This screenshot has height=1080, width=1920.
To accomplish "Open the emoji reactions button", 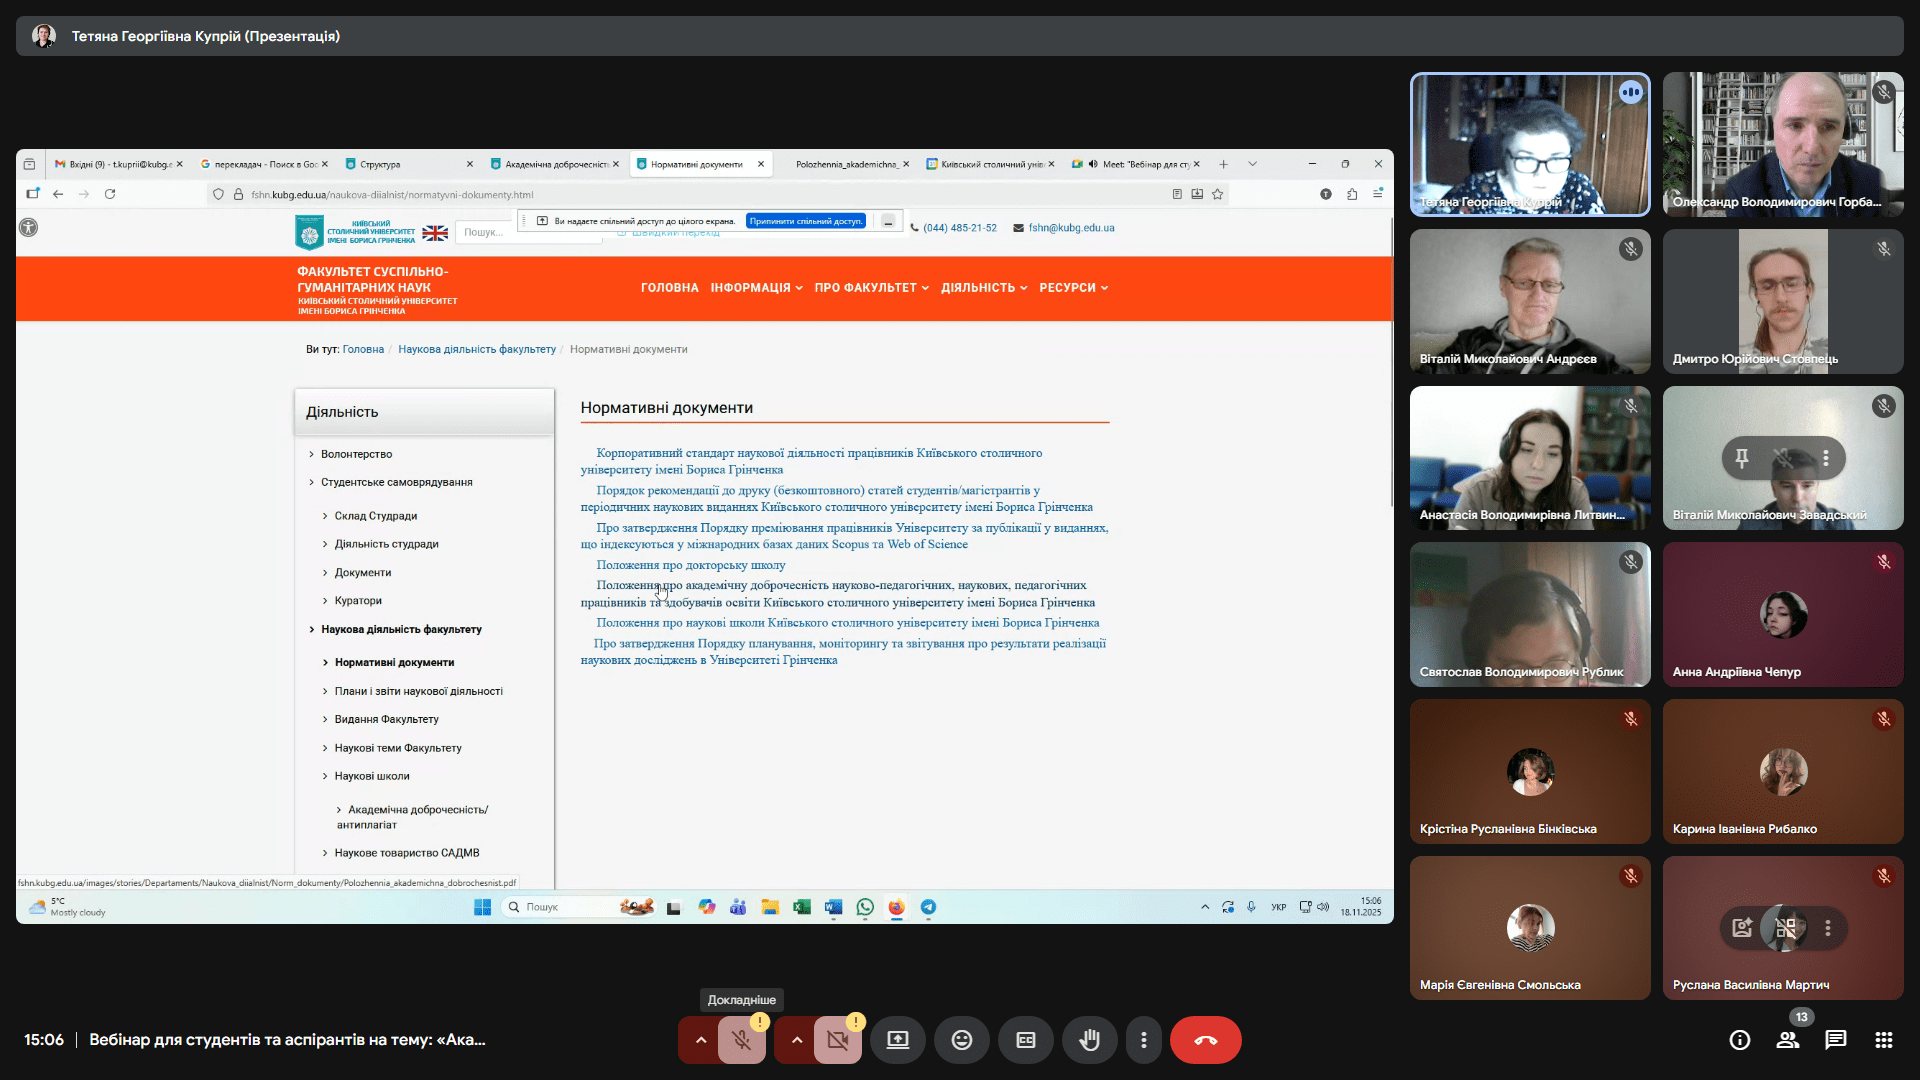I will (961, 1040).
